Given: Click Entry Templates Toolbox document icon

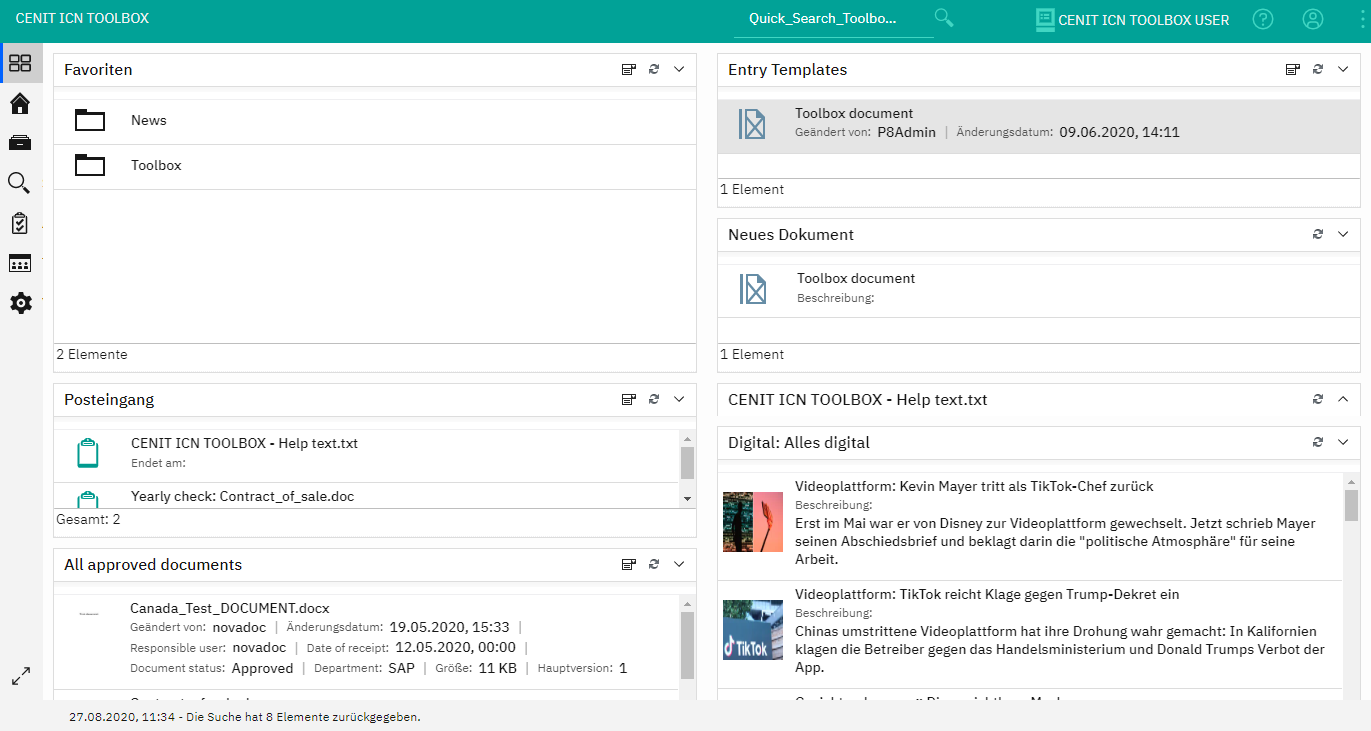Looking at the screenshot, I should (x=752, y=124).
